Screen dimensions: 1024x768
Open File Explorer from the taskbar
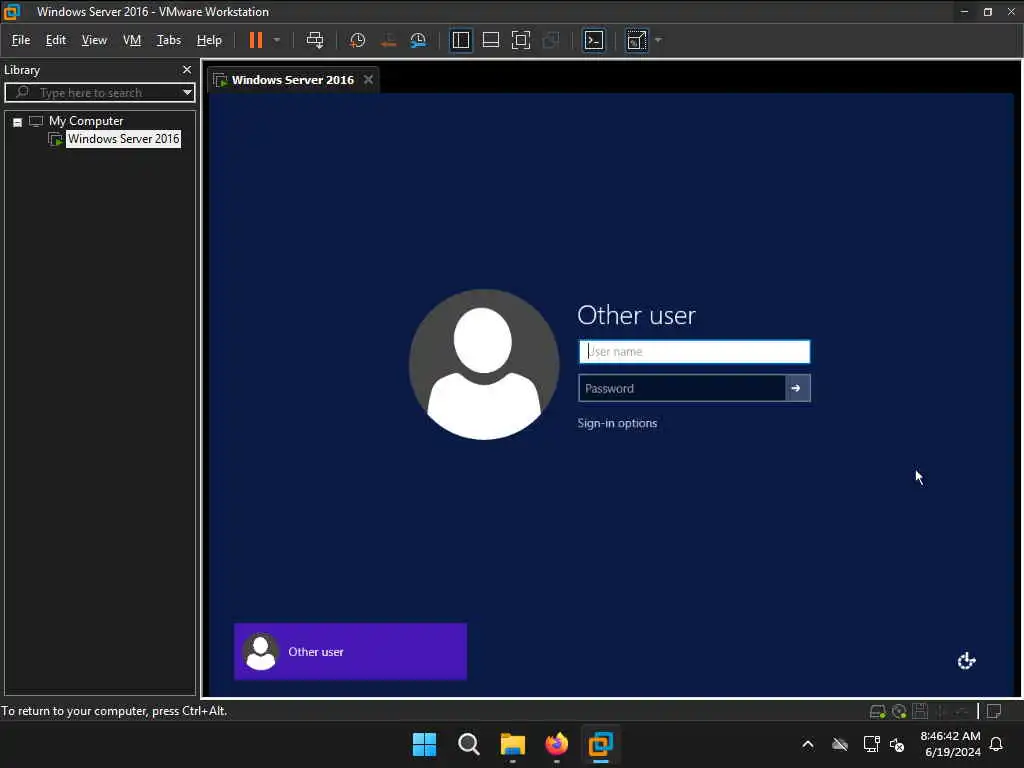(513, 744)
